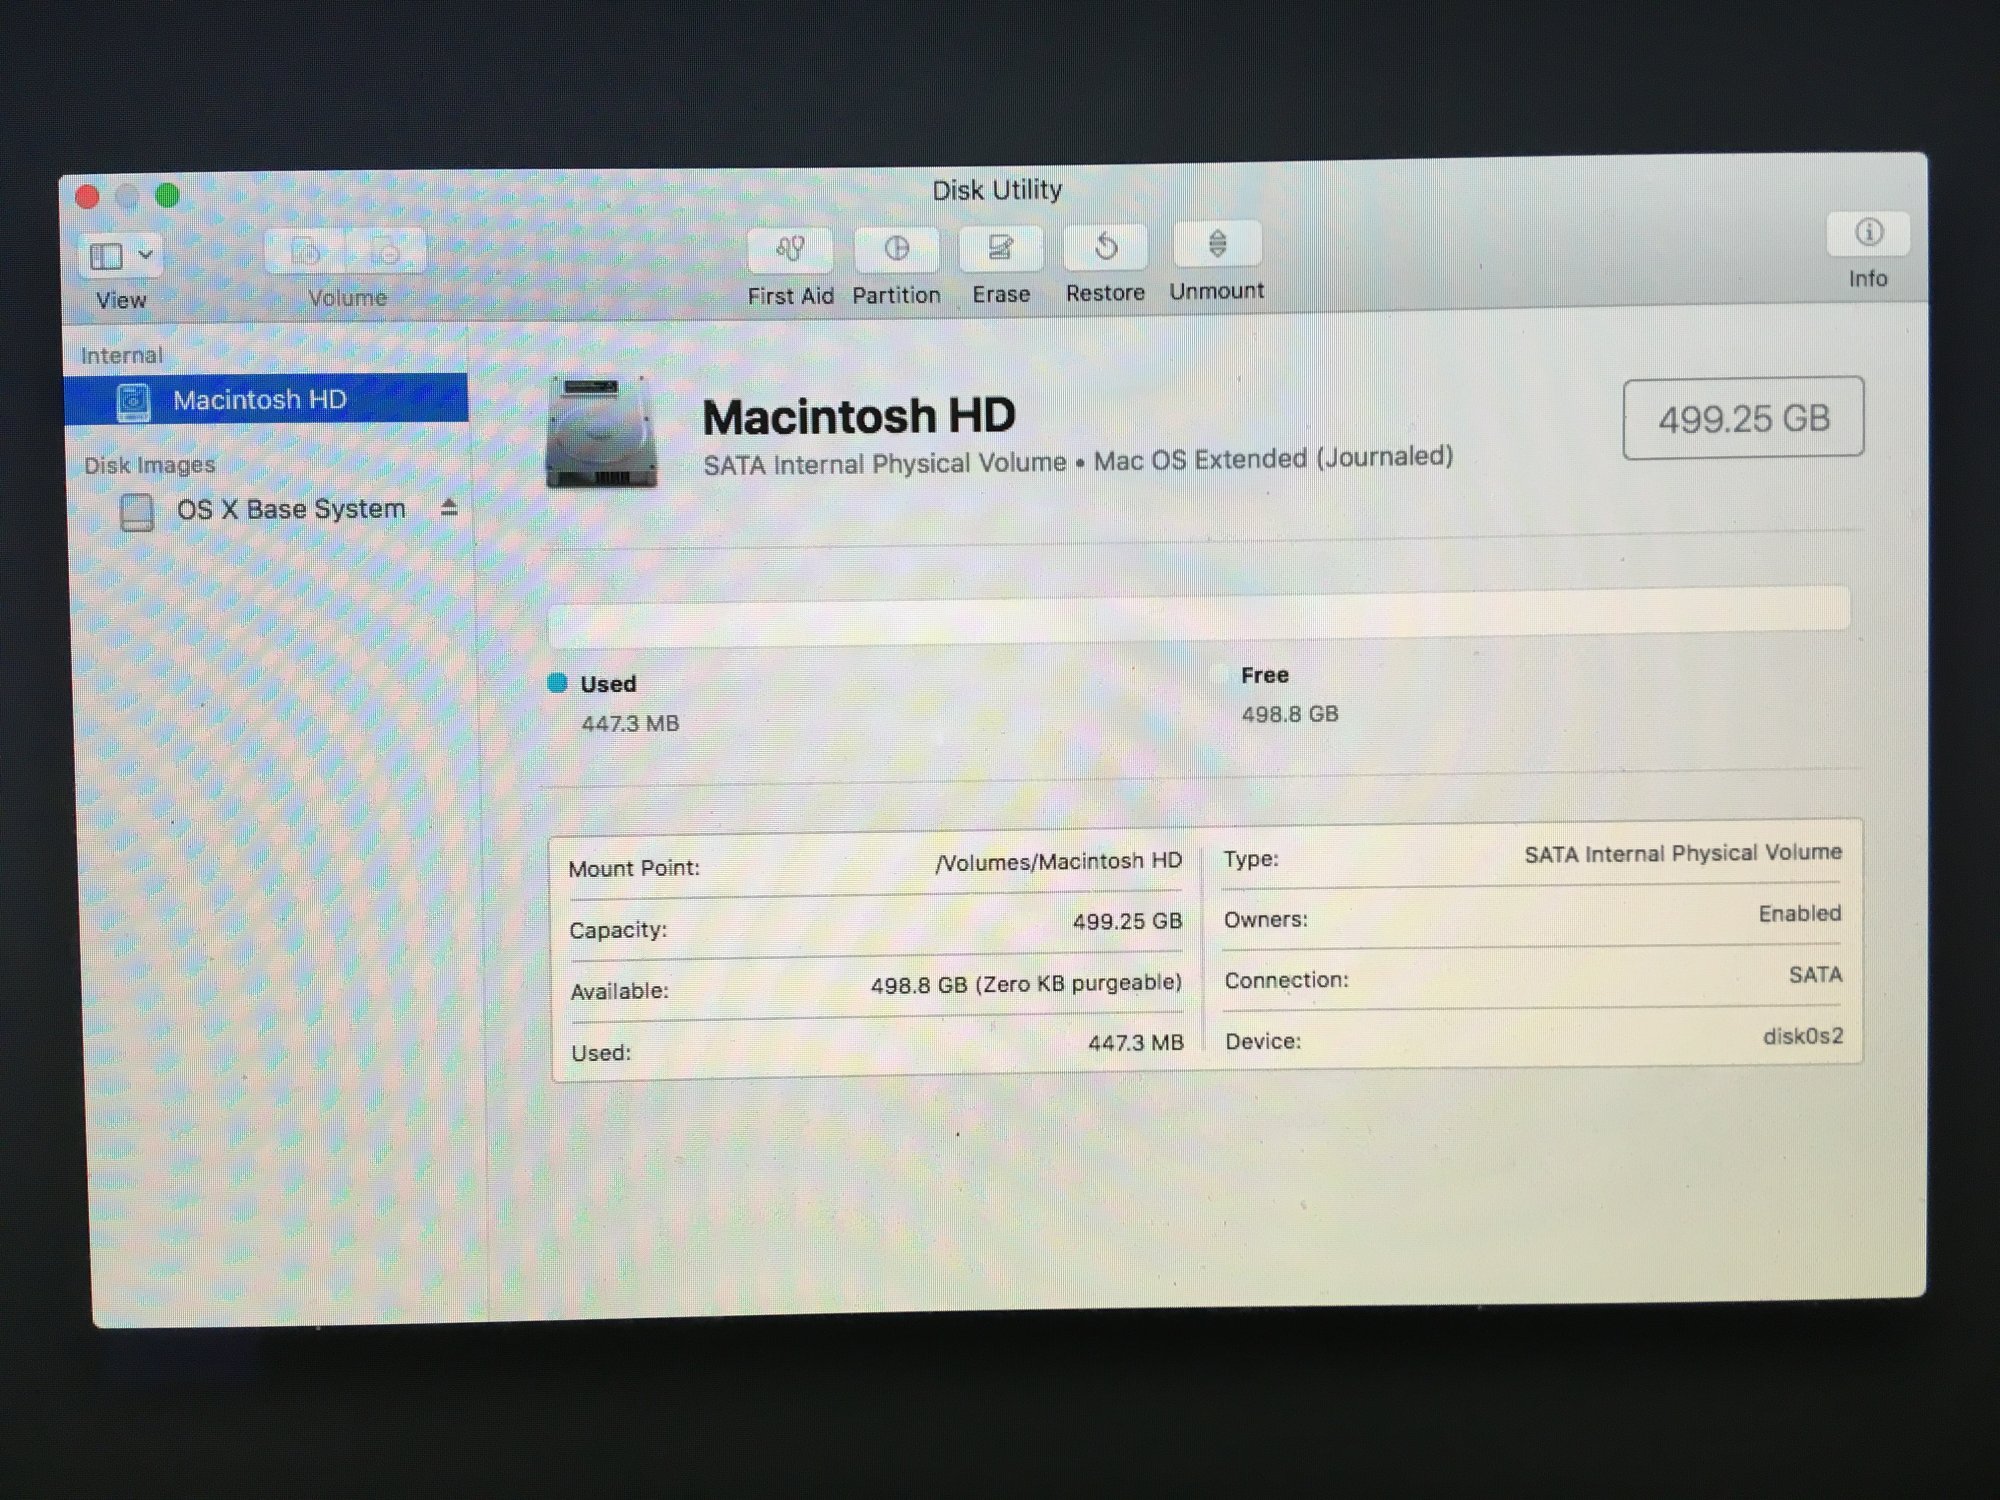This screenshot has height=1500, width=2000.
Task: Click the View dropdown chevron arrow
Action: 146,255
